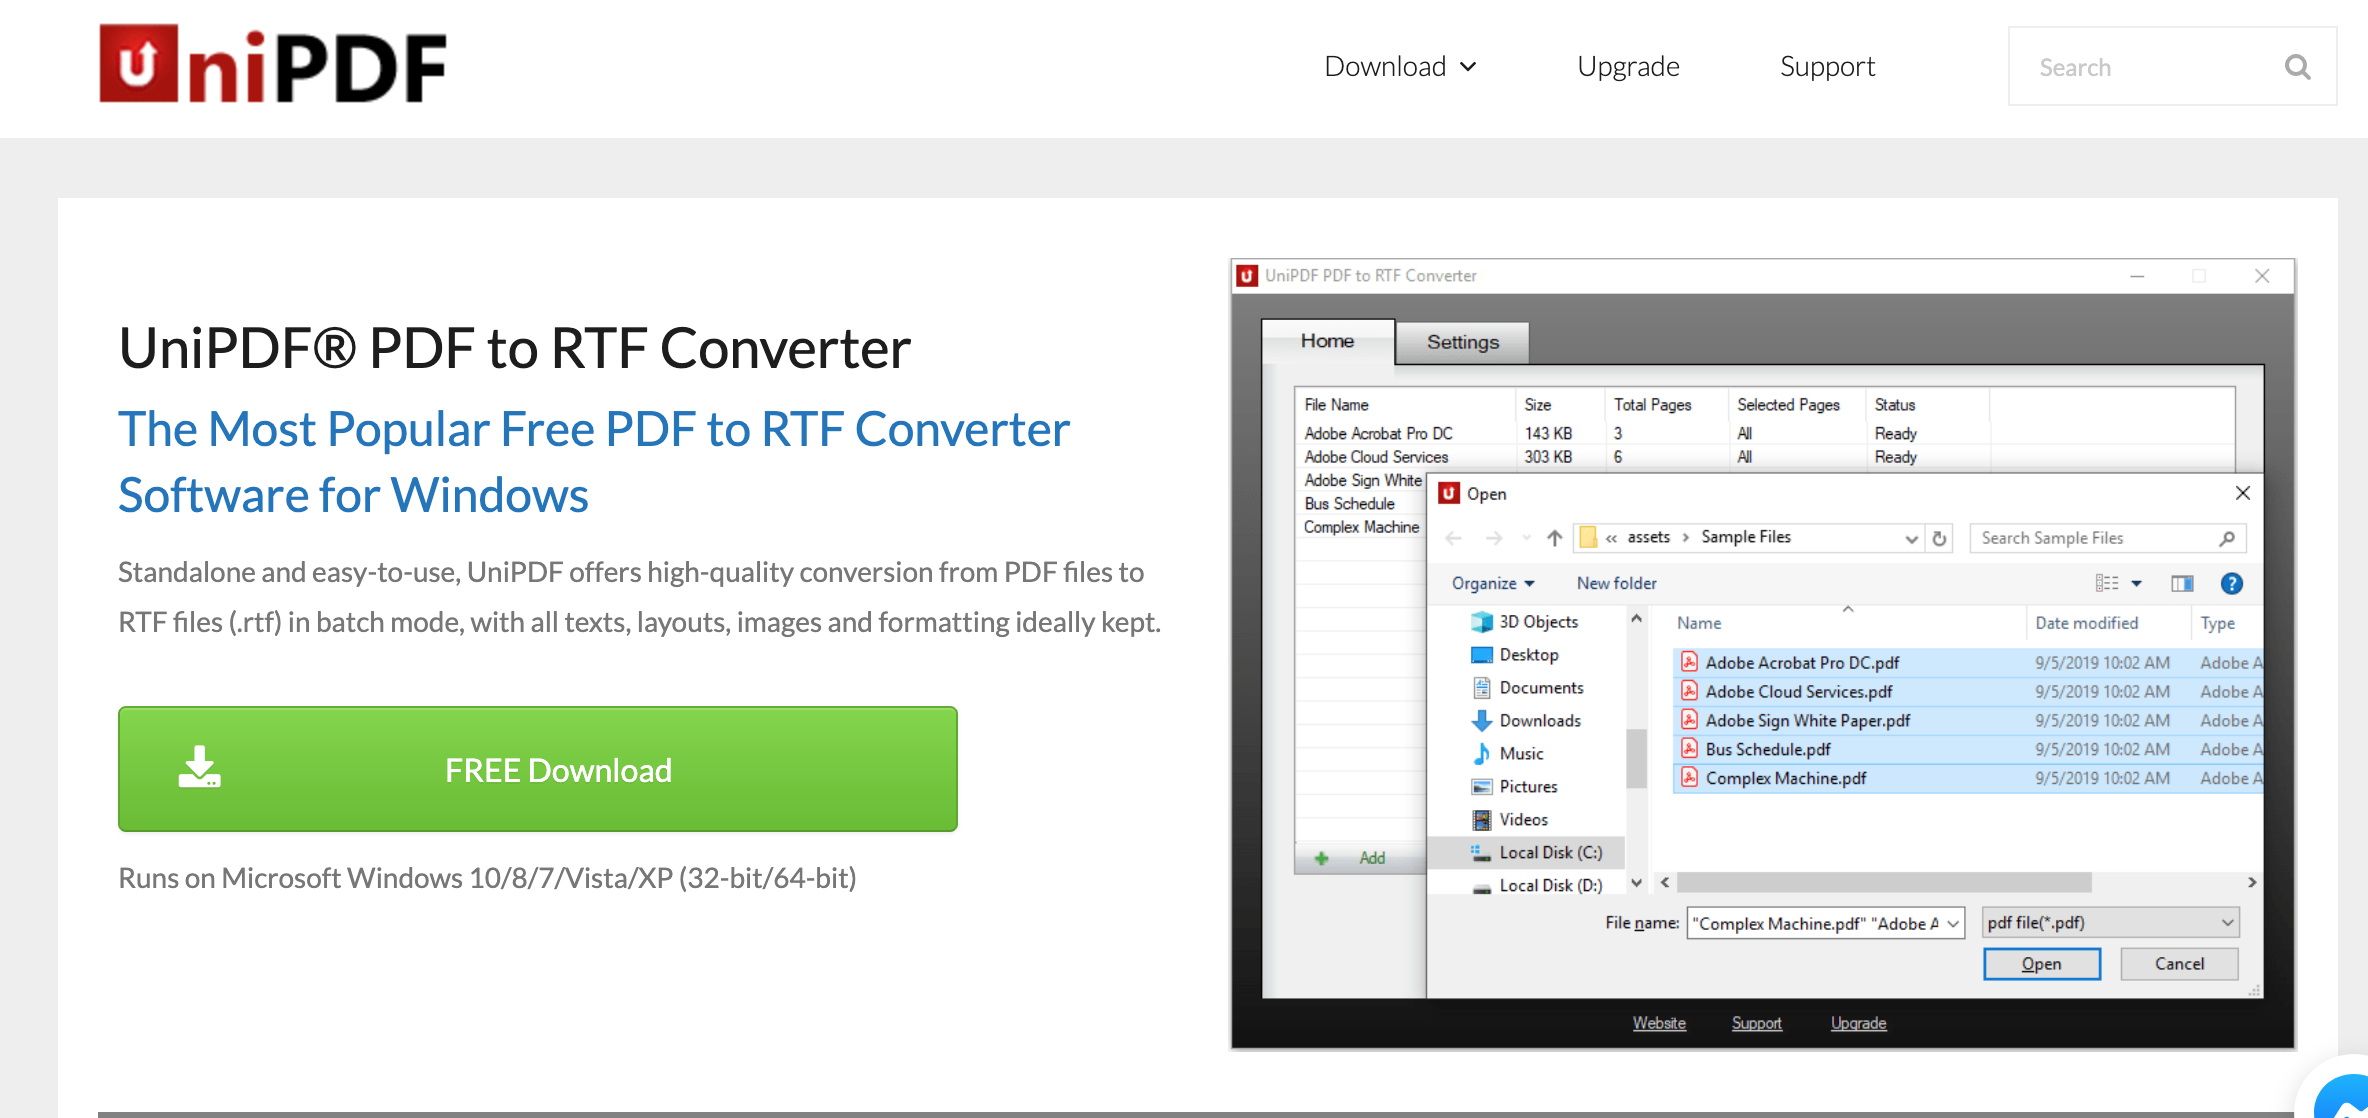Screen dimensions: 2368x1118
Task: Click the Forward arrow in Open dialog
Action: click(x=1494, y=538)
